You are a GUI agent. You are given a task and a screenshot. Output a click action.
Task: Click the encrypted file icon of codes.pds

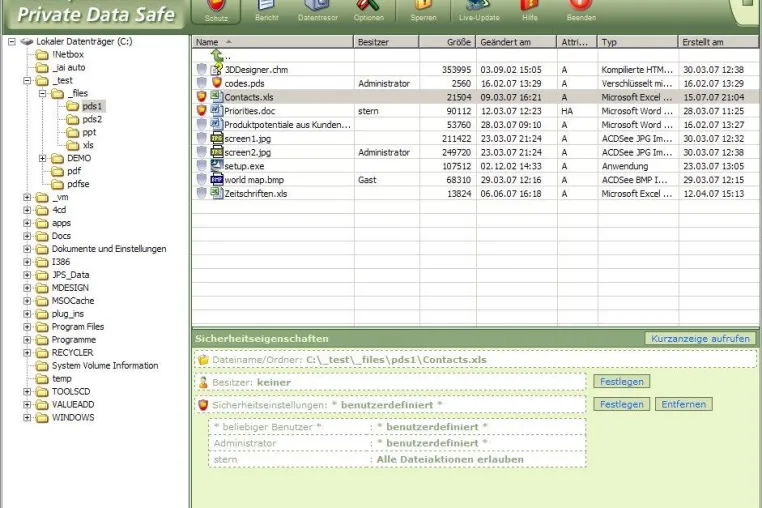click(x=217, y=83)
